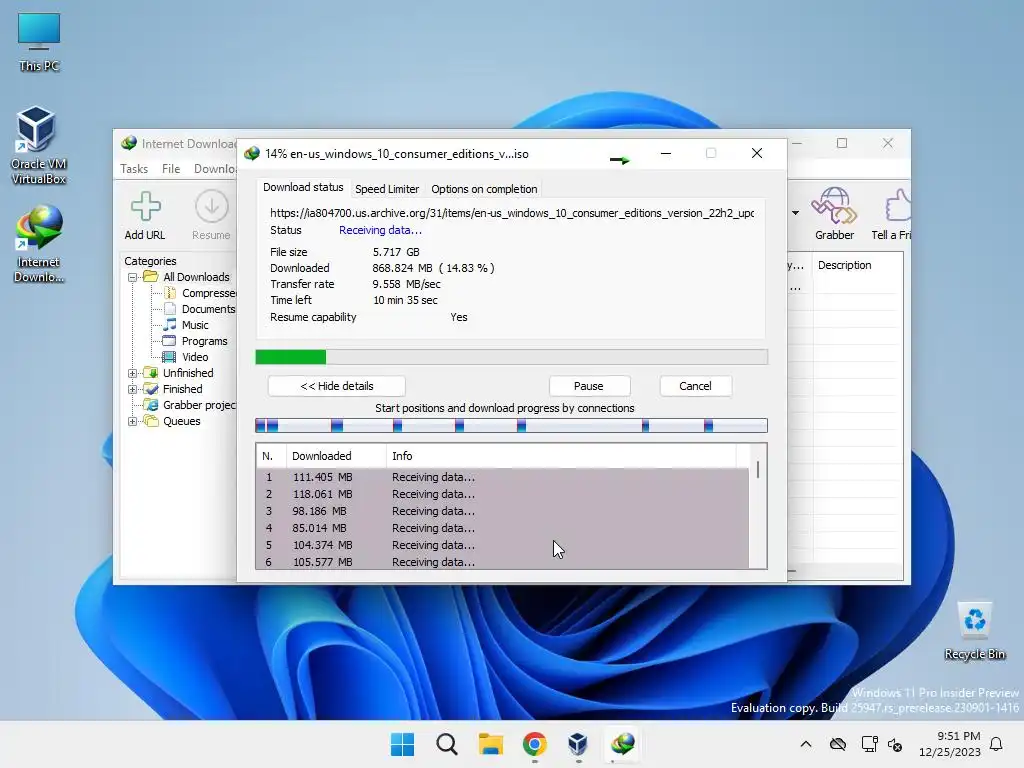Open notifications bell icon
Viewport: 1024px width, 768px height.
pyautogui.click(x=997, y=744)
